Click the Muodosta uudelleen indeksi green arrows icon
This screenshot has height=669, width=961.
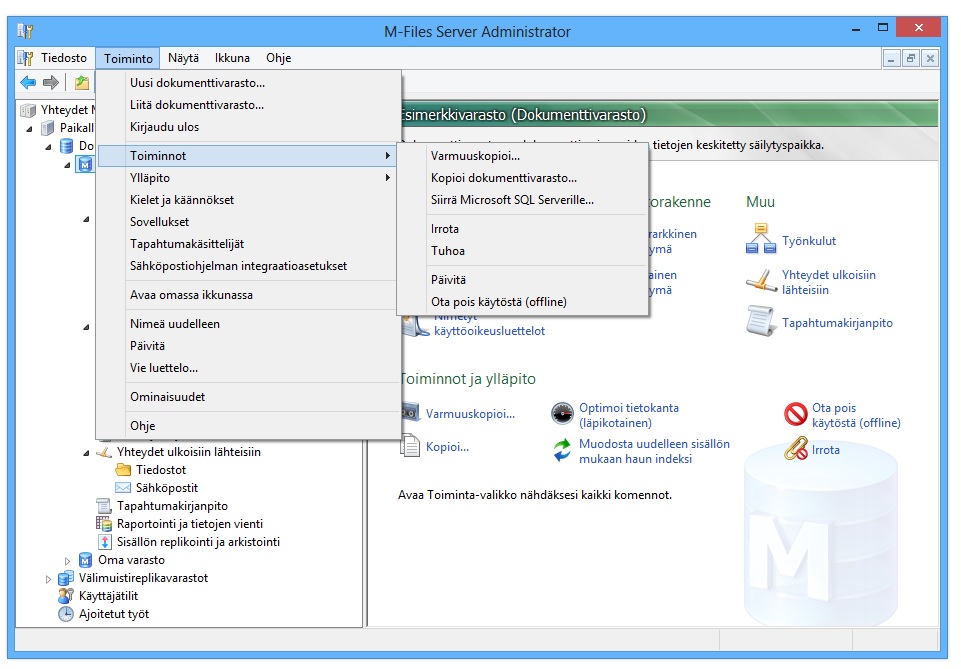point(562,450)
